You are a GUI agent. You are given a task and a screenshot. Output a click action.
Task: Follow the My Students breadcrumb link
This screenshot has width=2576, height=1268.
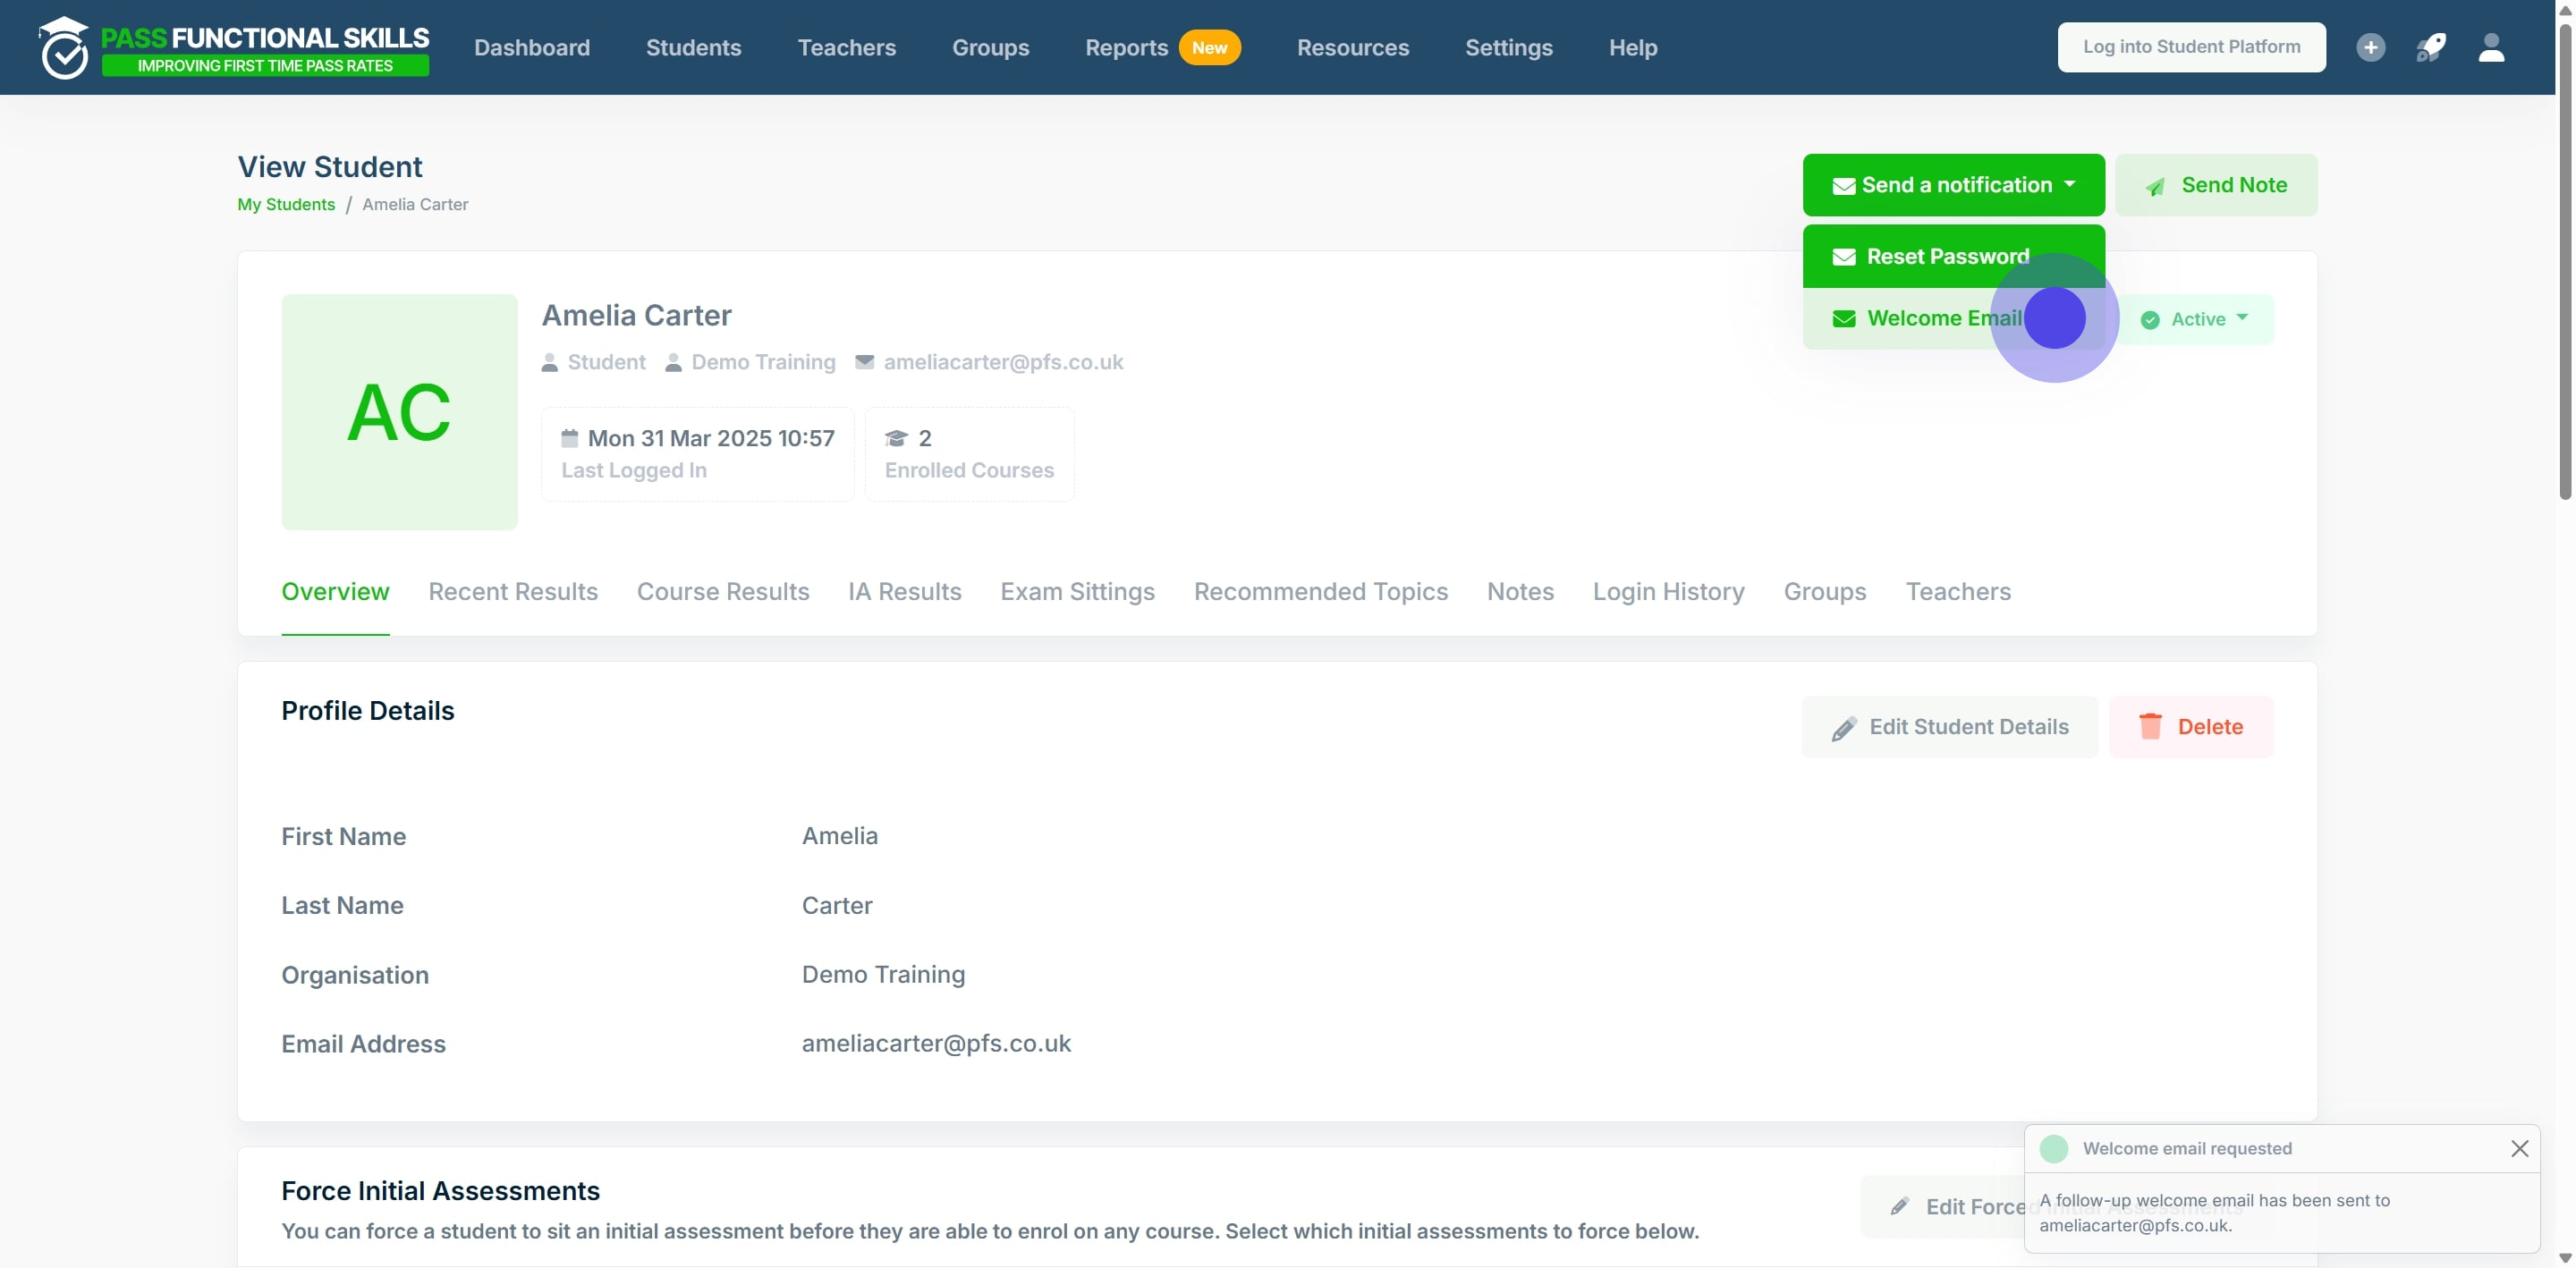(x=286, y=204)
